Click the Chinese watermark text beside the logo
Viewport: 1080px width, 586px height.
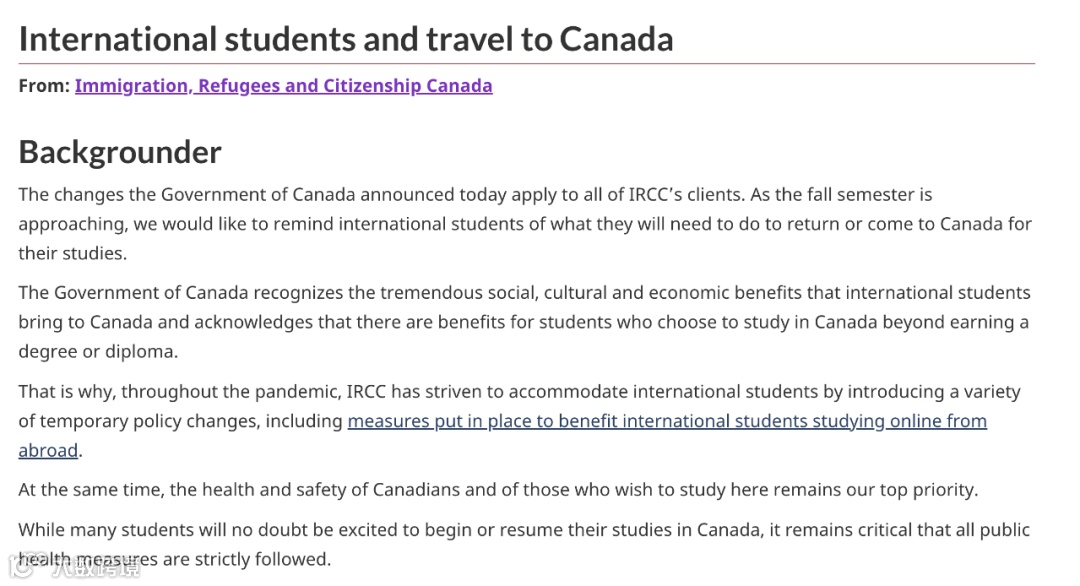tap(95, 569)
